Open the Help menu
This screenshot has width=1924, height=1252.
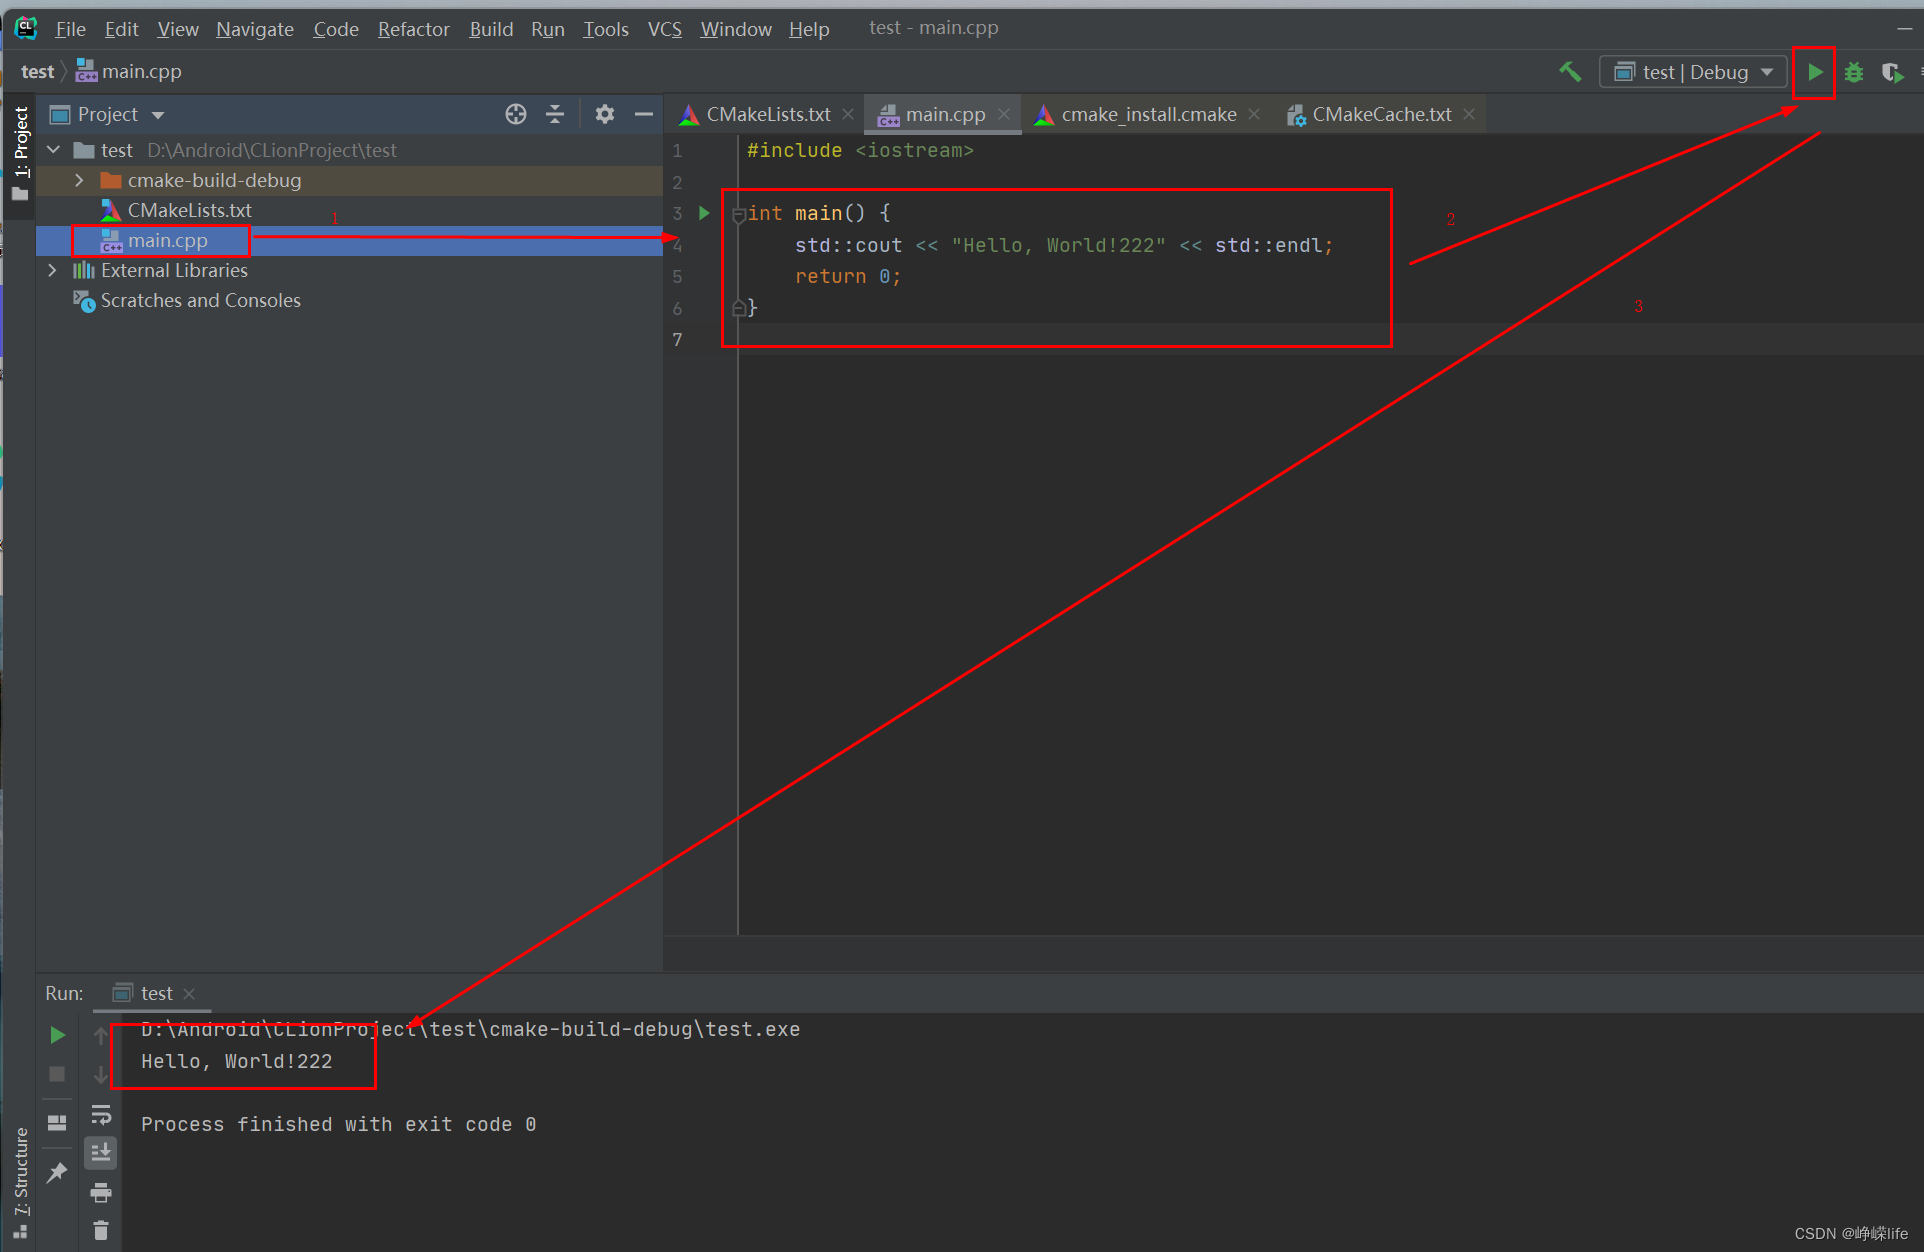point(808,29)
